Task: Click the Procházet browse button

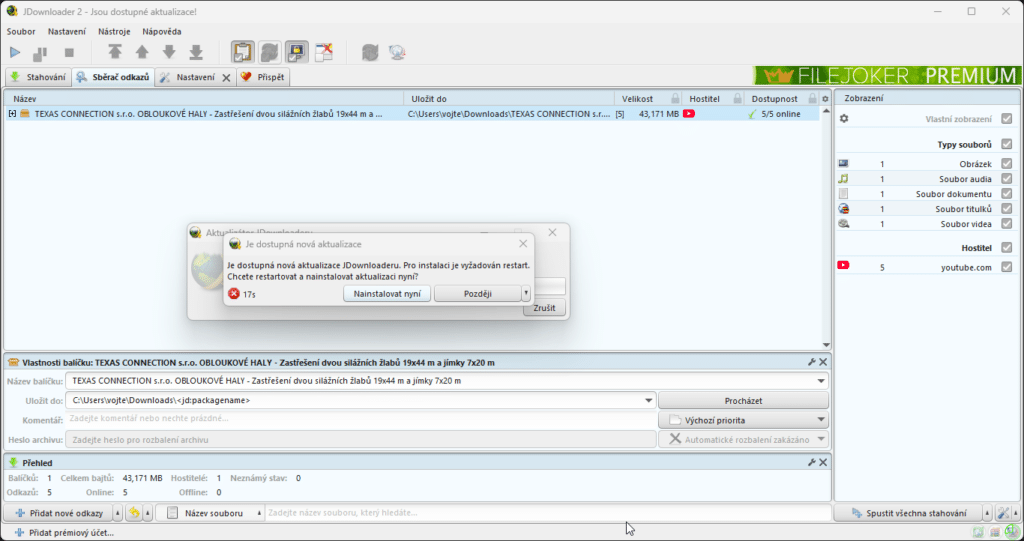Action: click(x=743, y=400)
